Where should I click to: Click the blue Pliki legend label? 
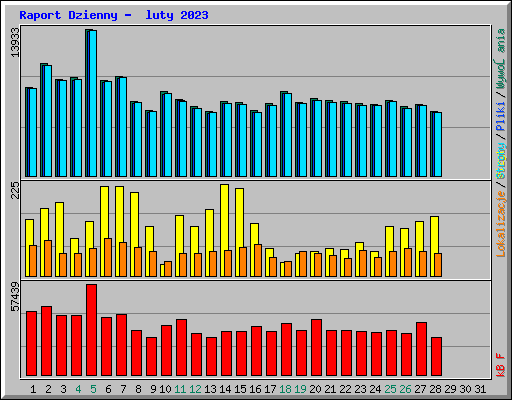(x=501, y=117)
